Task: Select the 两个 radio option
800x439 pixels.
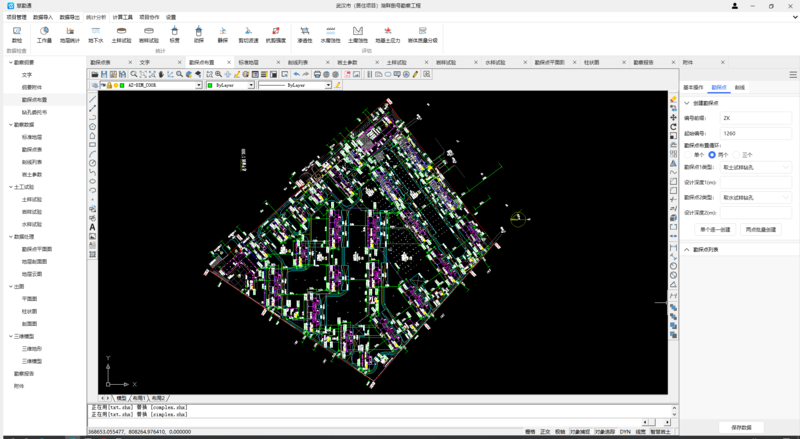Action: [712, 155]
